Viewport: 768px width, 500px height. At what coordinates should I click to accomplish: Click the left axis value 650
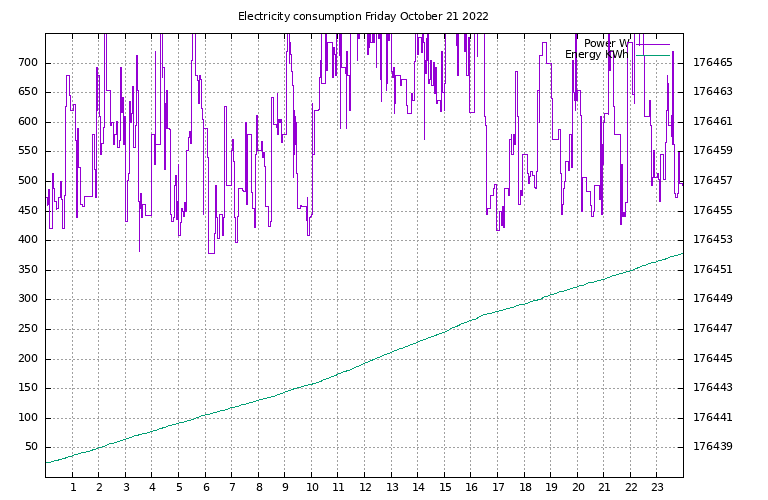(x=28, y=92)
